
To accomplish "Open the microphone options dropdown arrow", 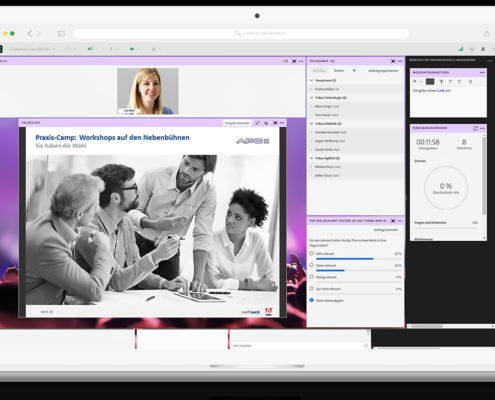I will tap(117, 49).
